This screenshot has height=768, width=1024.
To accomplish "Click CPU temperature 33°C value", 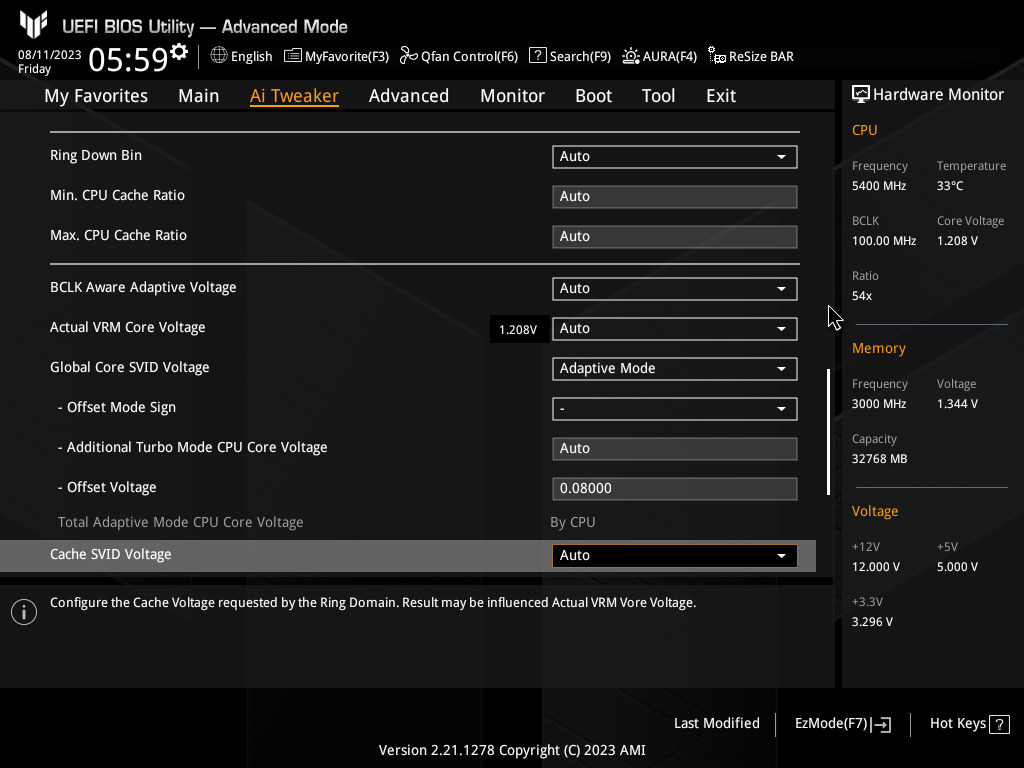I will pos(950,186).
